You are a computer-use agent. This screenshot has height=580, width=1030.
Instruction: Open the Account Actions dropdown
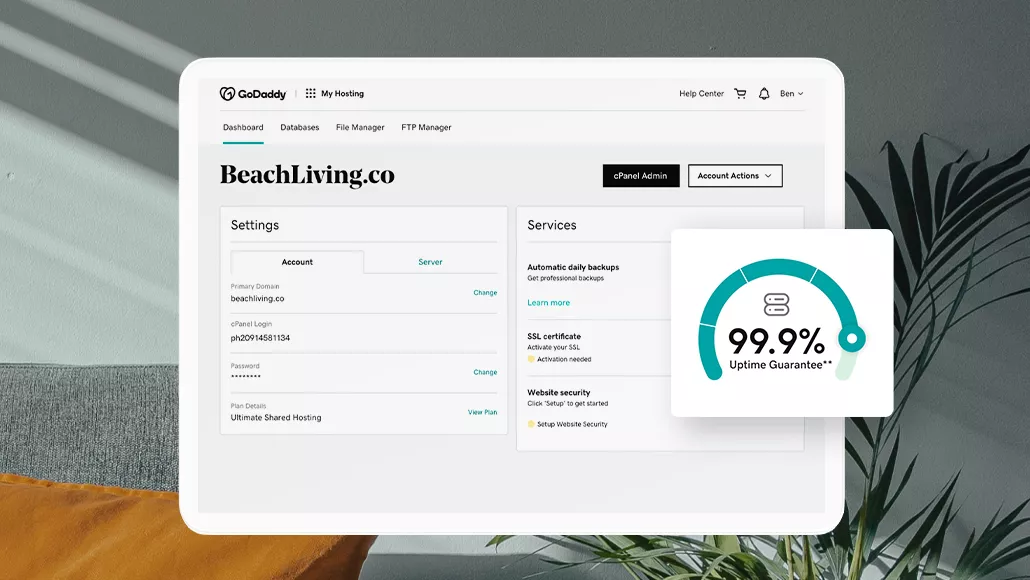tap(735, 175)
